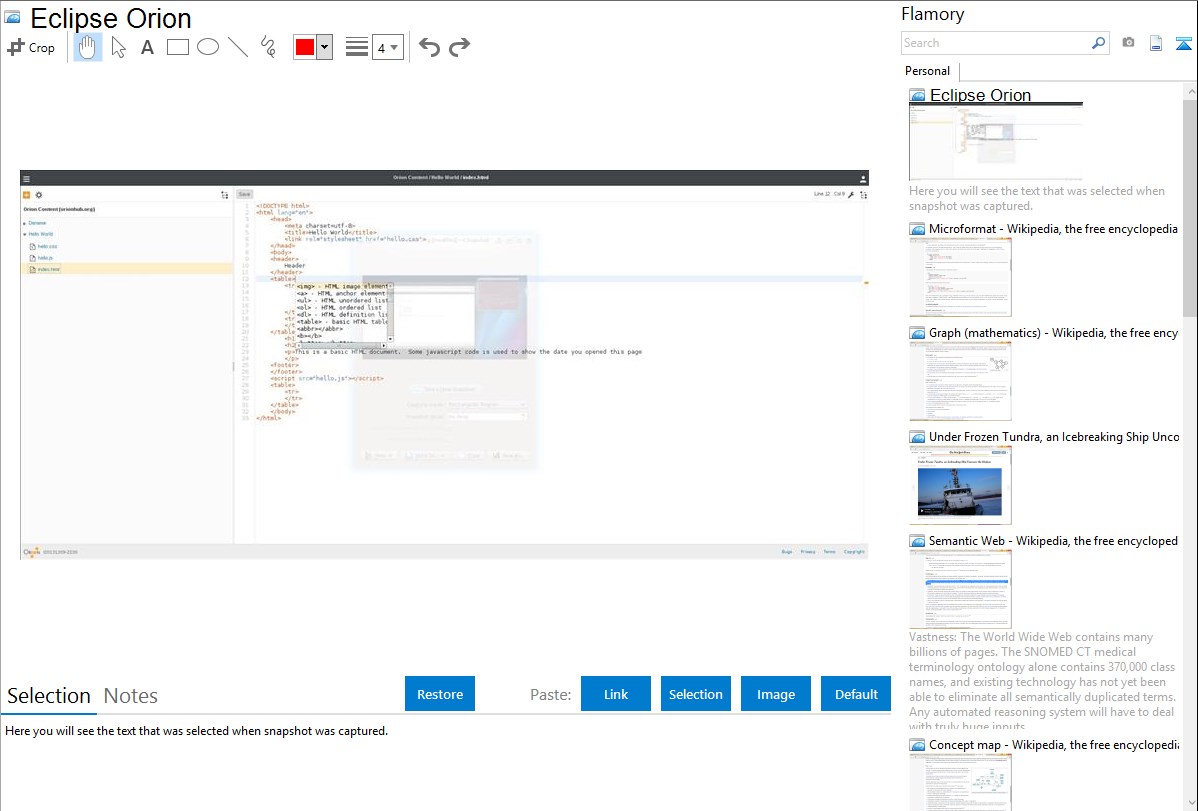Open the Microformat Wikipedia snapshot title
1198x811 pixels.
1053,229
